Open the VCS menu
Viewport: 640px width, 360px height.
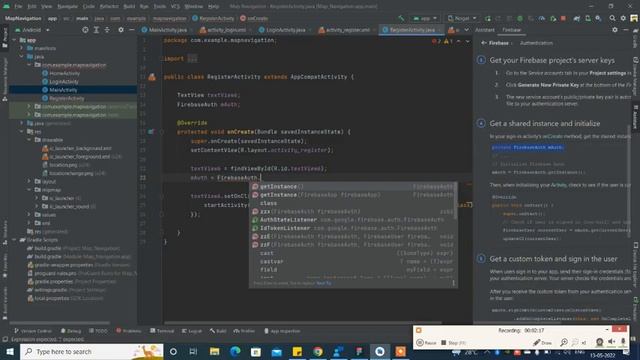(175, 7)
